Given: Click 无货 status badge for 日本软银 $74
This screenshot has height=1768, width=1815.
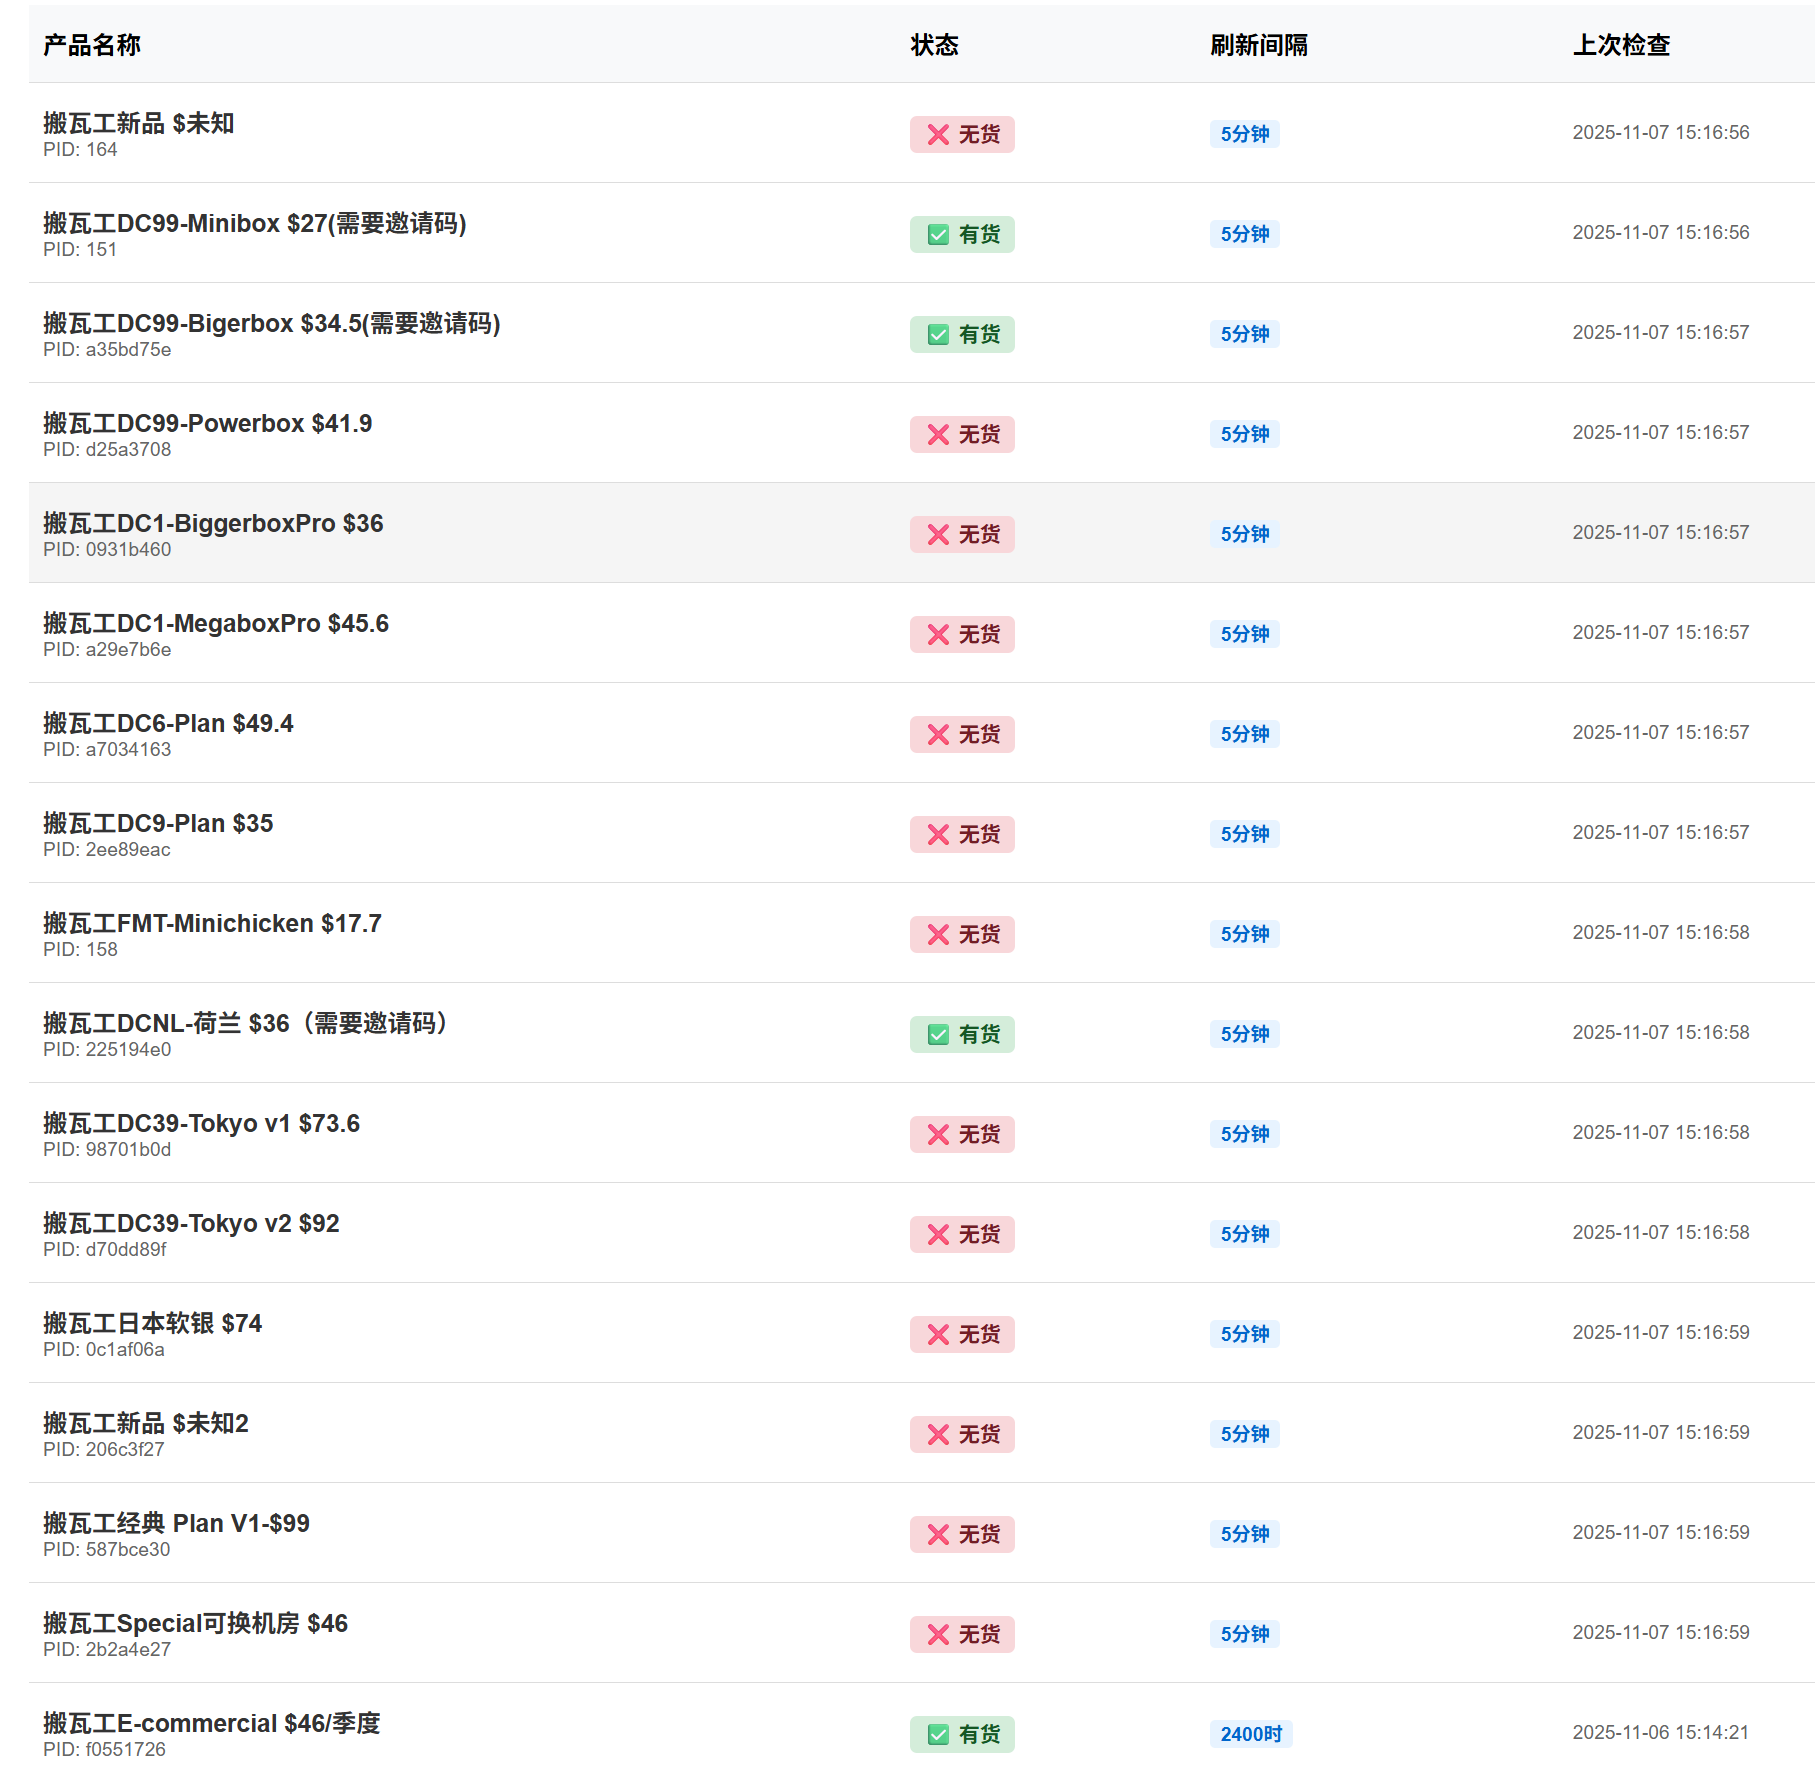Looking at the screenshot, I should pyautogui.click(x=962, y=1335).
